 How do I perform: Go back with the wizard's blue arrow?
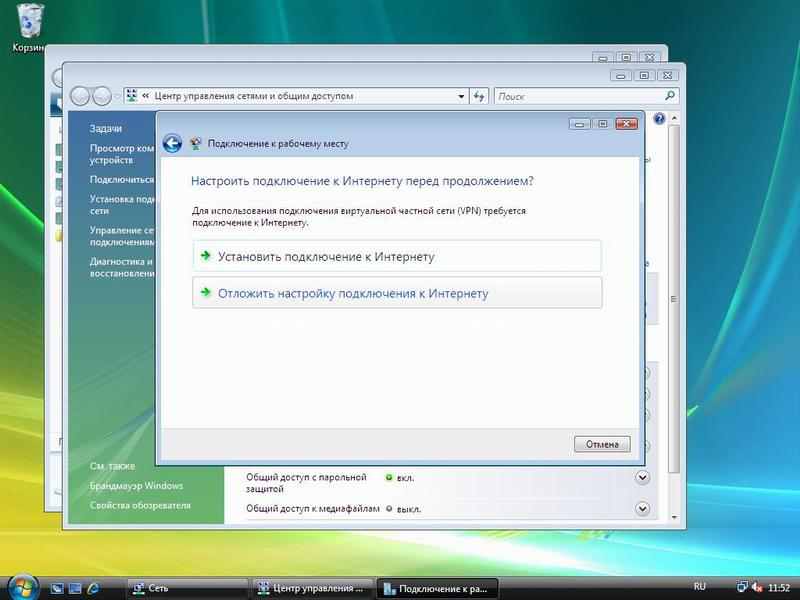point(172,143)
